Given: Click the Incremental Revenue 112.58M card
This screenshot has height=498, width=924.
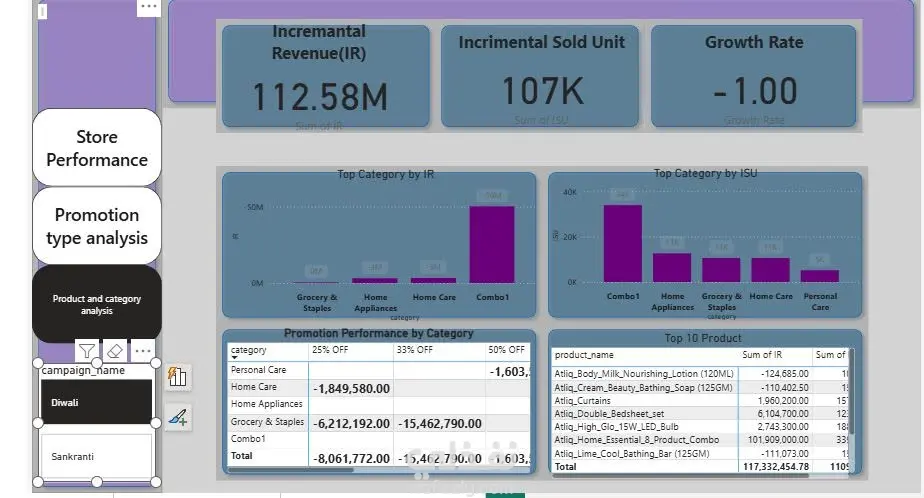Looking at the screenshot, I should 326,75.
